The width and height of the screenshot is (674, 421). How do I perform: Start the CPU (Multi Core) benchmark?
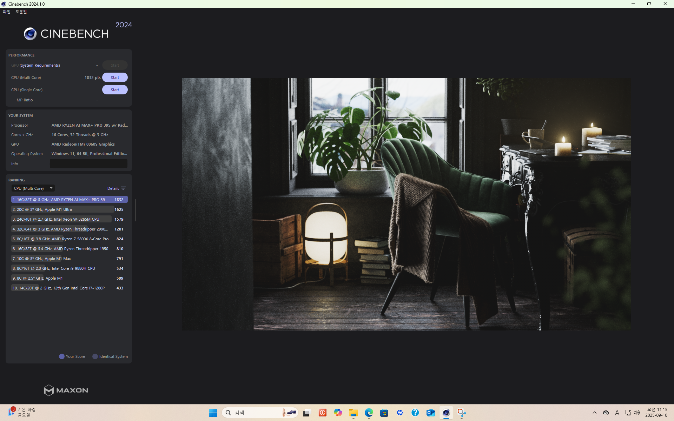pos(115,77)
